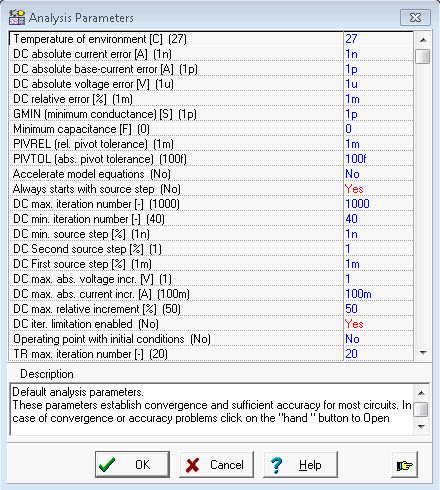Edit PIVREL pivot tolerance value 1m
Screen dimensions: 440x490
point(378,144)
